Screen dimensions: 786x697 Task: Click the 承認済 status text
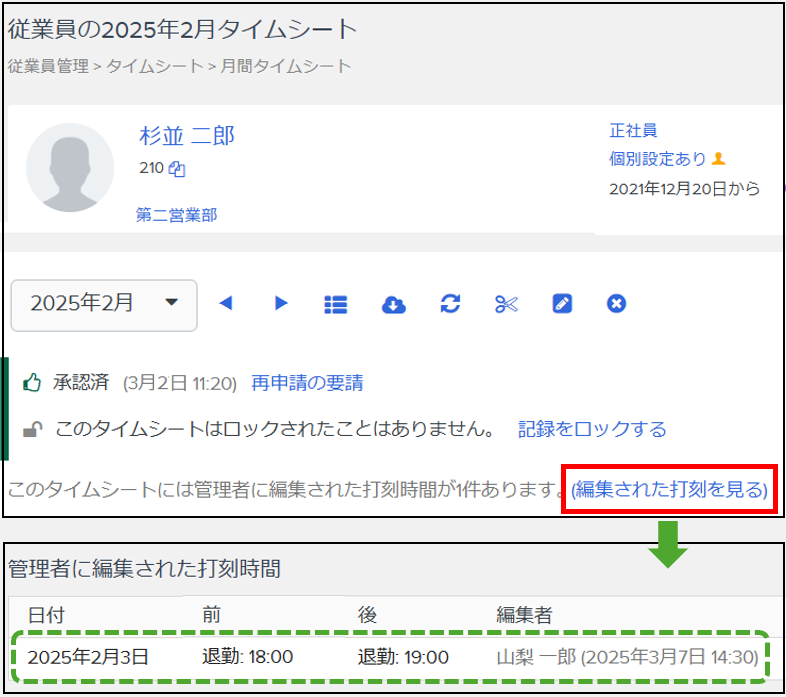point(81,383)
